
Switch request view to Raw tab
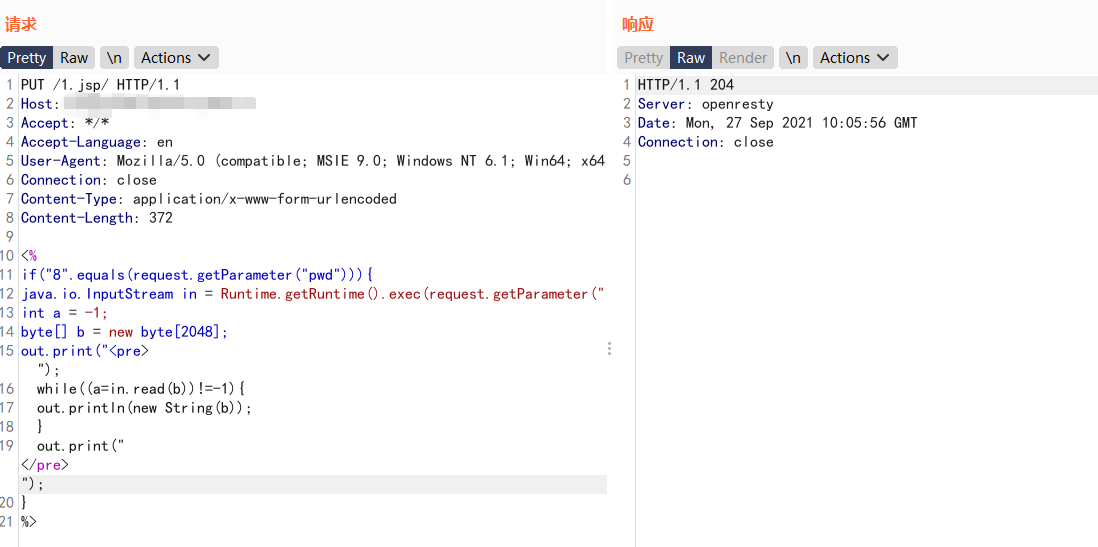click(x=74, y=57)
